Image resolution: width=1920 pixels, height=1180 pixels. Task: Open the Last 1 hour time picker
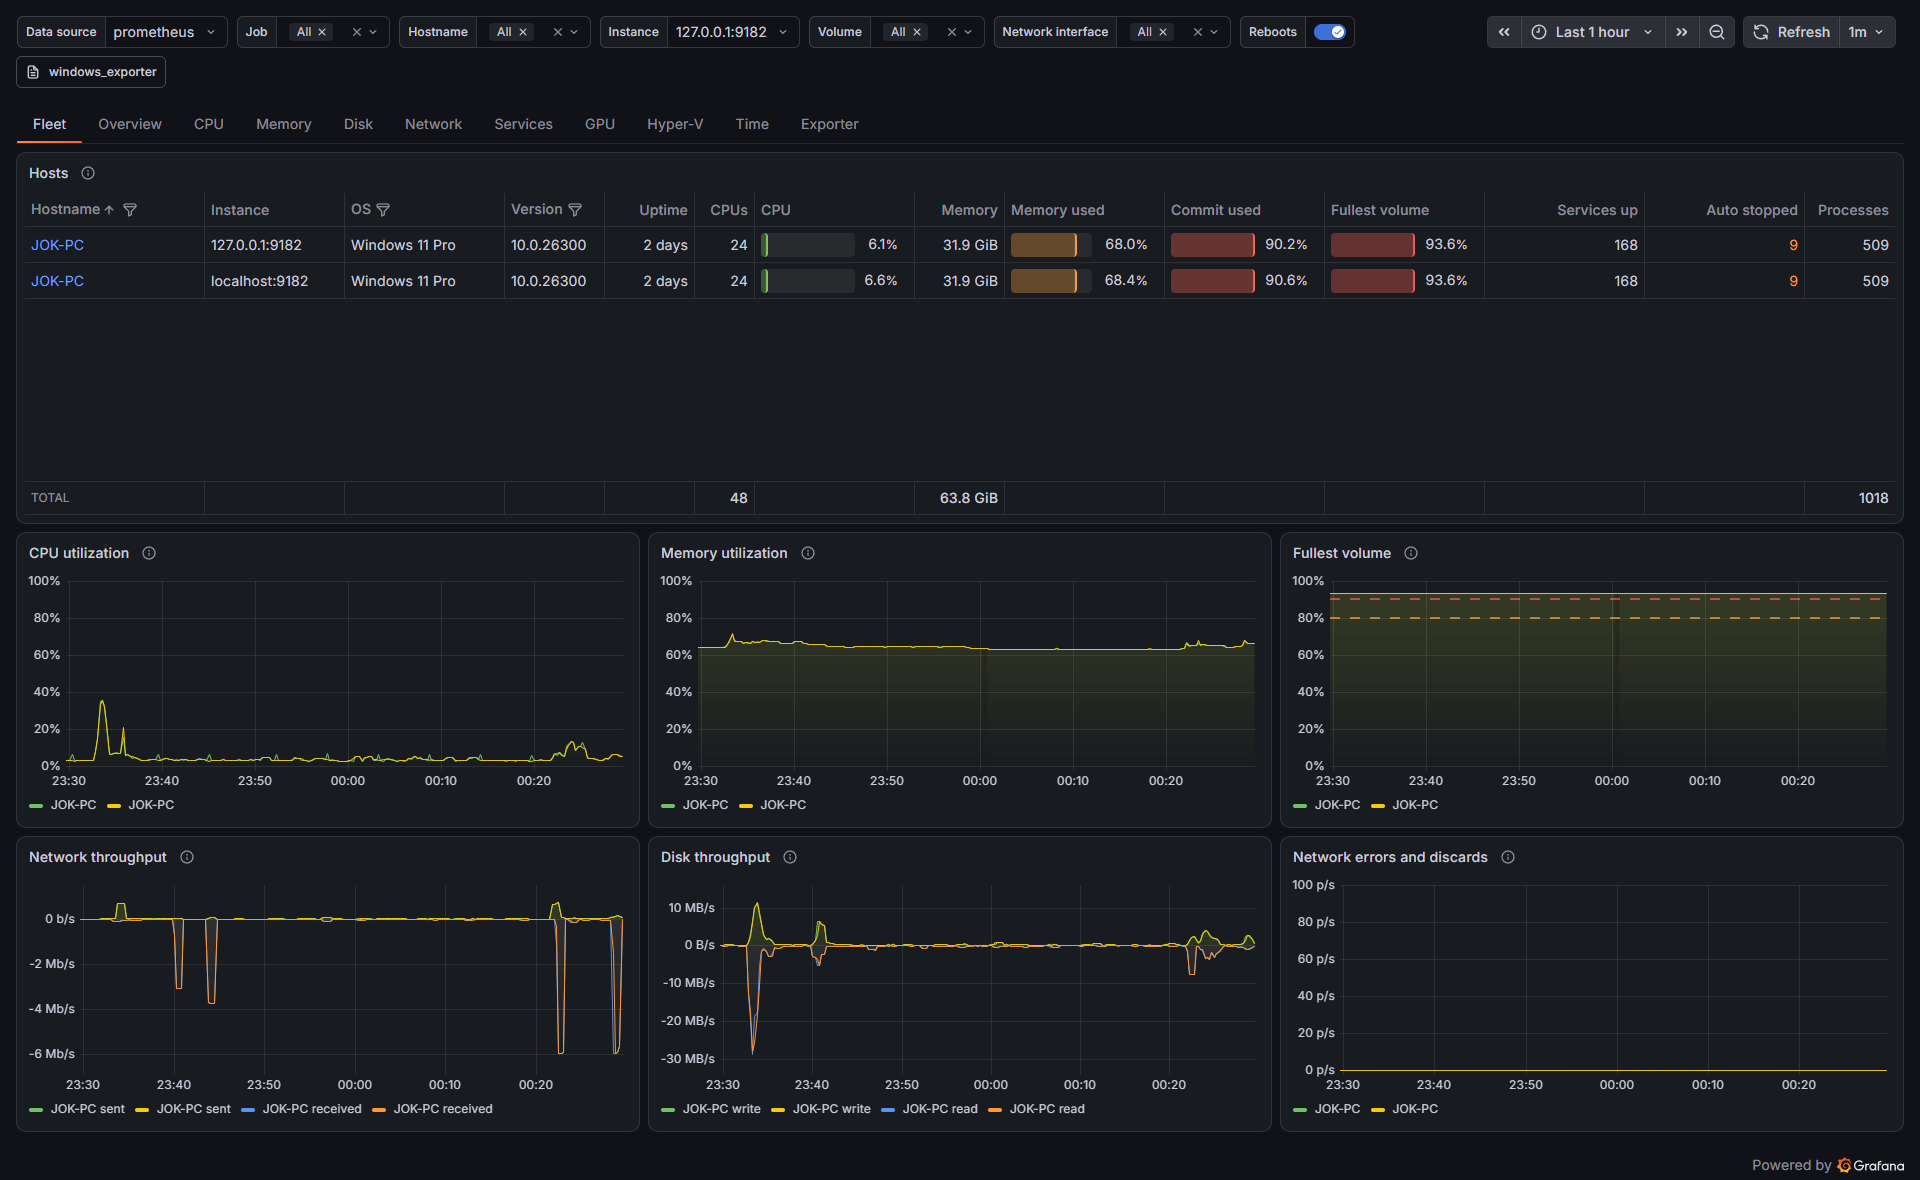point(1593,32)
